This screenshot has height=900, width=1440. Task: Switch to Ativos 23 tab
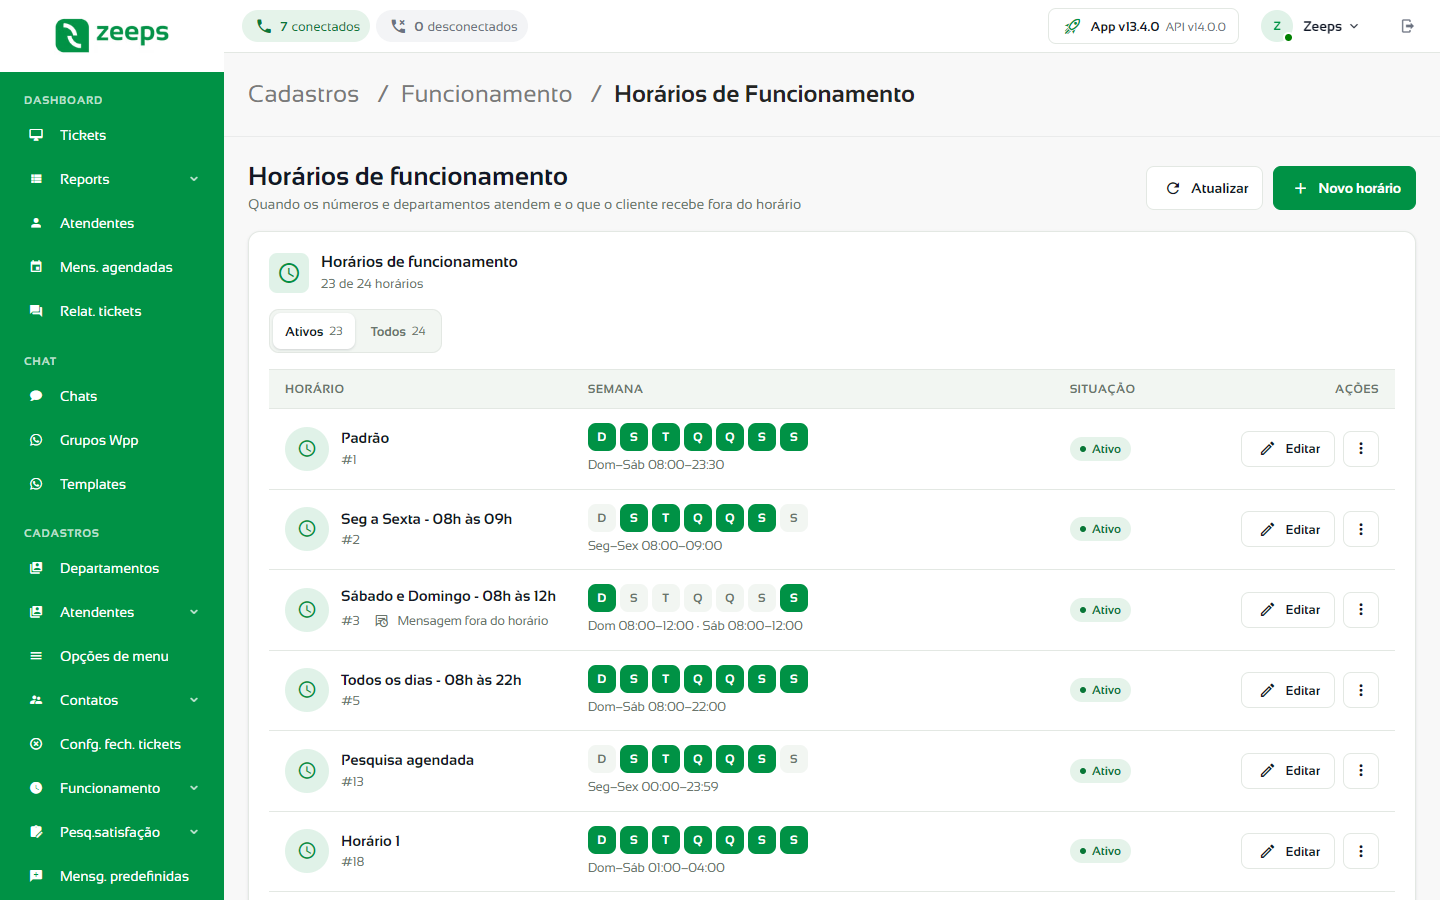[x=314, y=331]
